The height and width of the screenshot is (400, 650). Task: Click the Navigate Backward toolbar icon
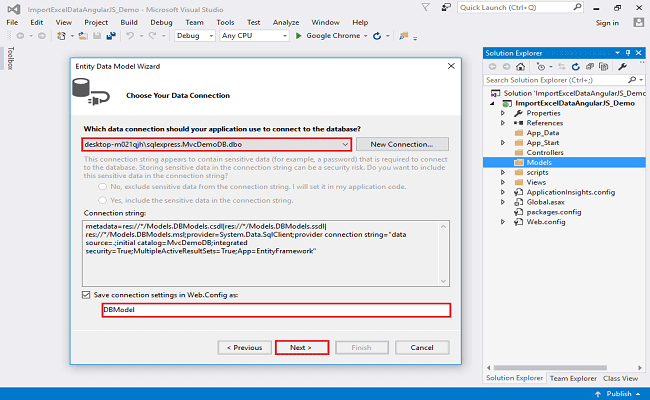20,36
